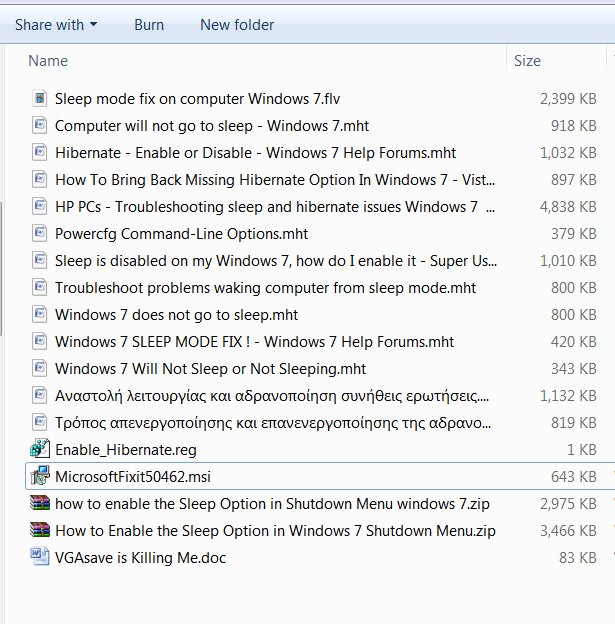Click the Windows 7 Shutdown Menu.zip archive icon
This screenshot has width=615, height=624.
pos(40,530)
